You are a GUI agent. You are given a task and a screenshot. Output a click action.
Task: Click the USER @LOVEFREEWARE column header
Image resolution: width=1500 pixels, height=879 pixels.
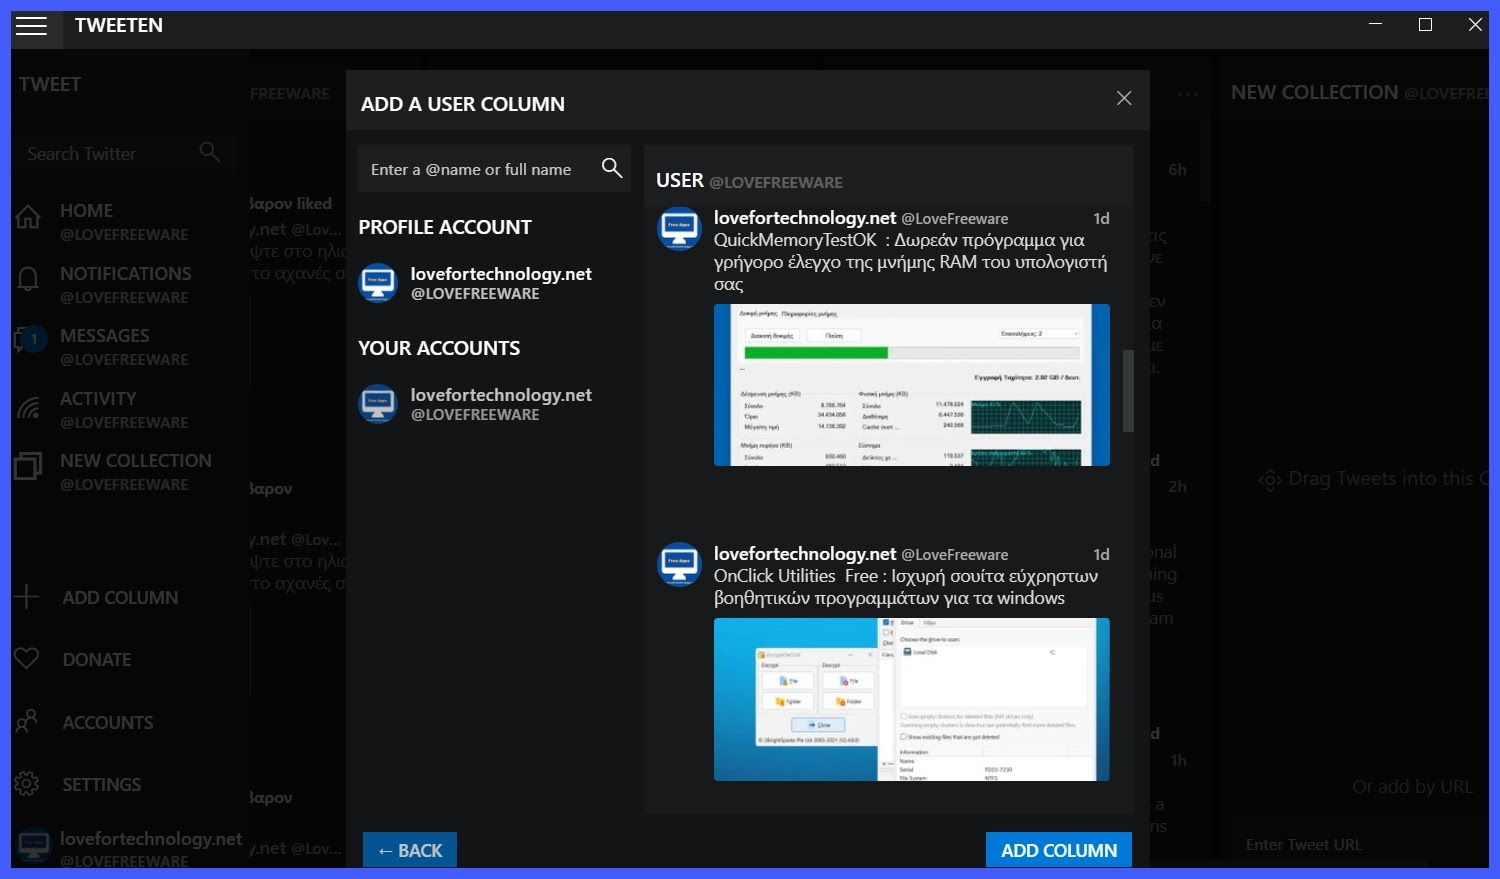[x=749, y=181]
